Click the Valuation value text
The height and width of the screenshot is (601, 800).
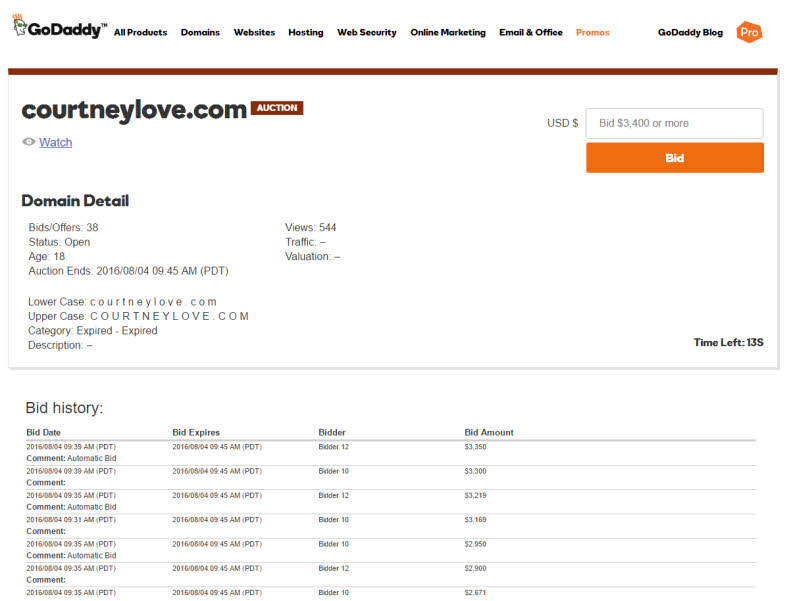click(x=312, y=256)
